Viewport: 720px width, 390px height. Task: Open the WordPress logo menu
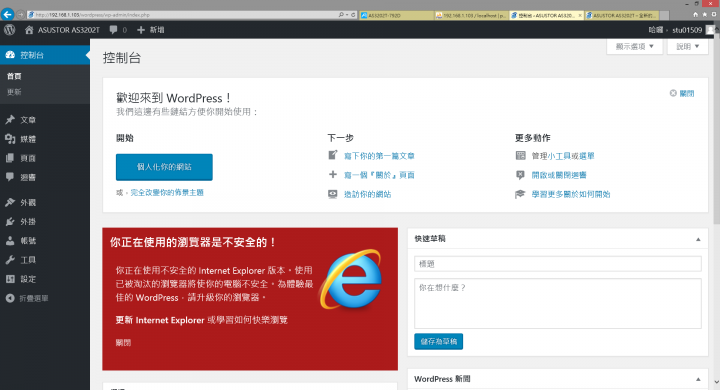[x=10, y=30]
